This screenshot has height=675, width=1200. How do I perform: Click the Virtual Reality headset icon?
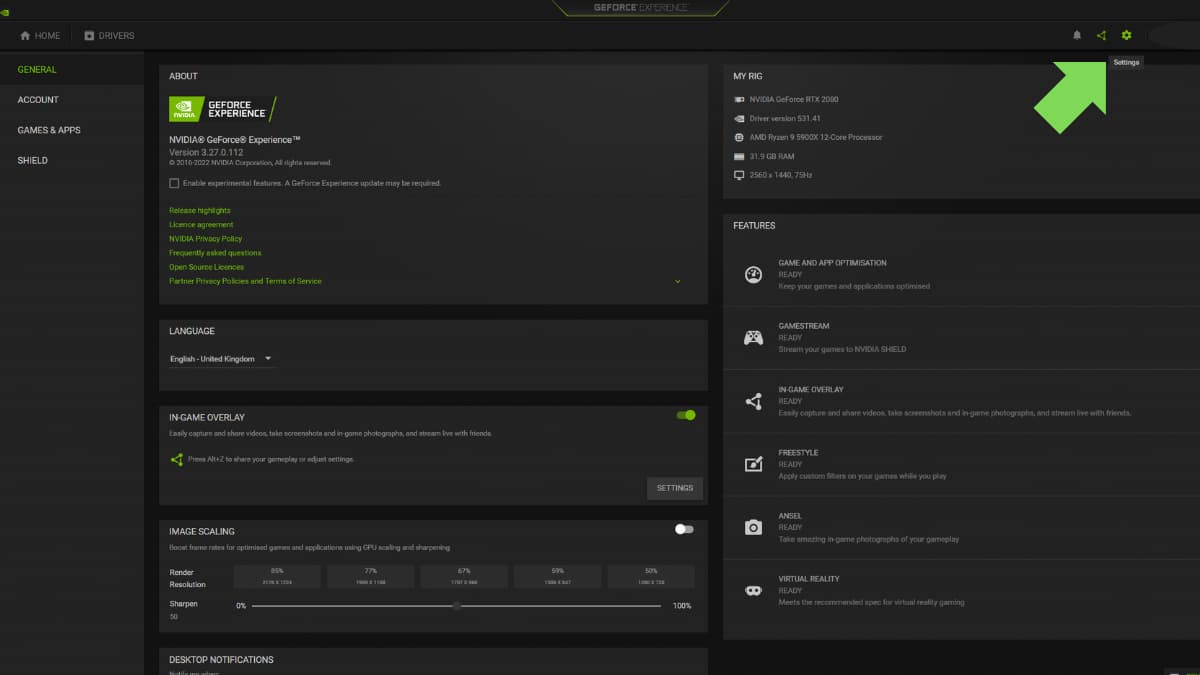[753, 590]
